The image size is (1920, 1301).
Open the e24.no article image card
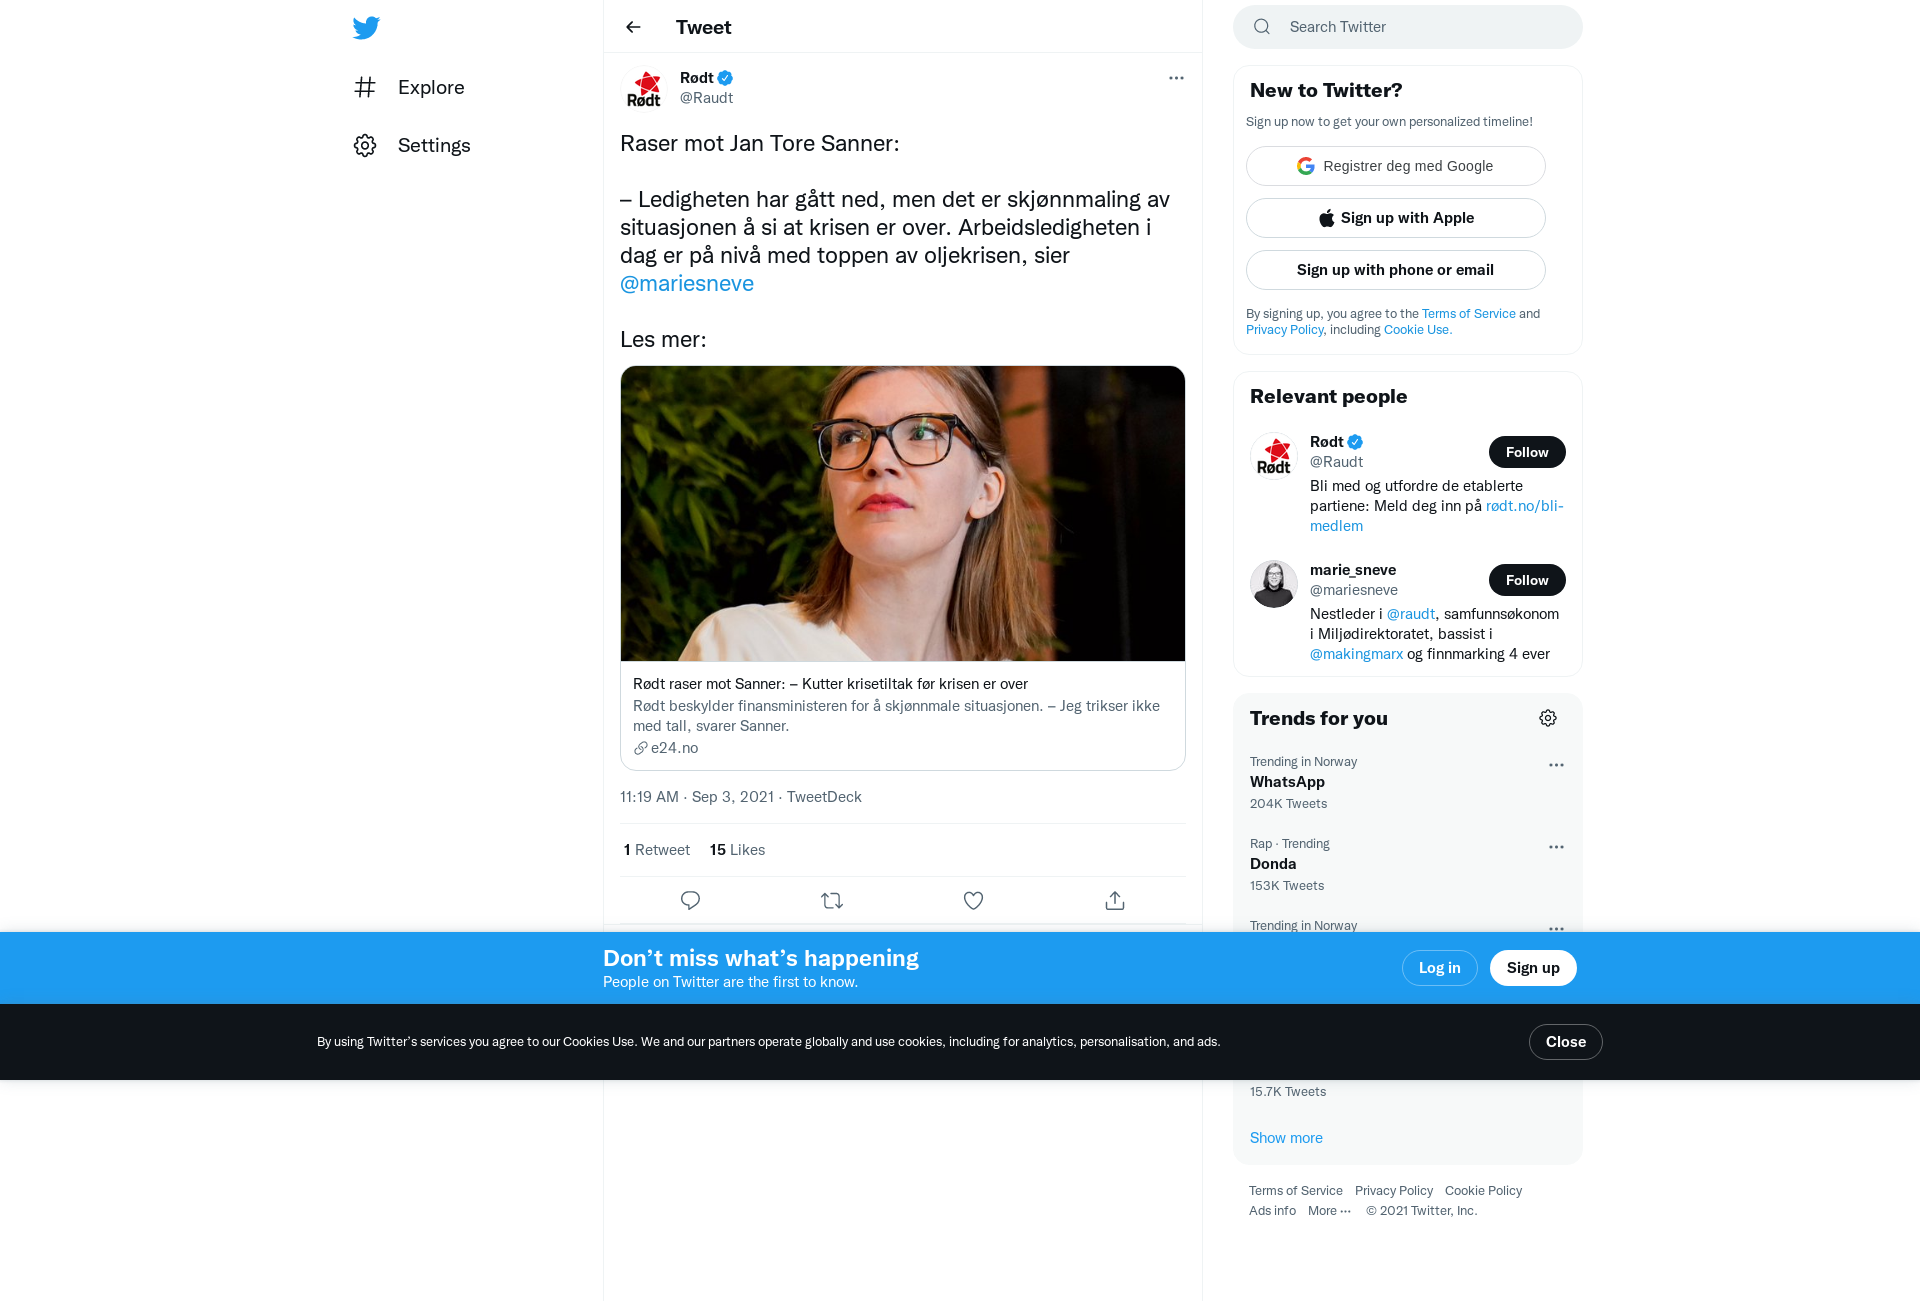903,513
